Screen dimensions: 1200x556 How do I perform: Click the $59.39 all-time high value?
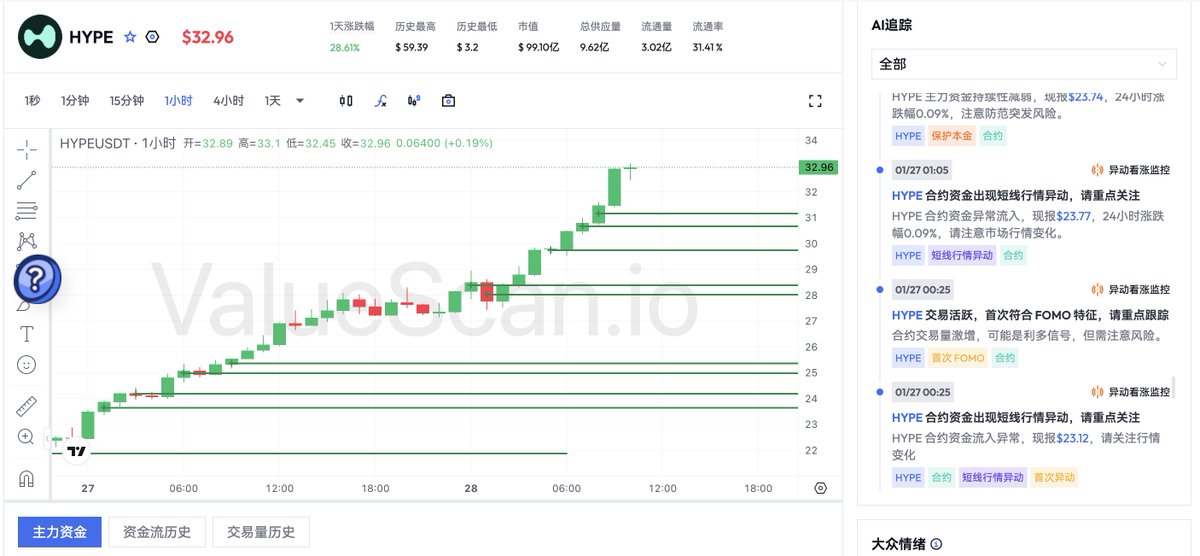pos(412,47)
